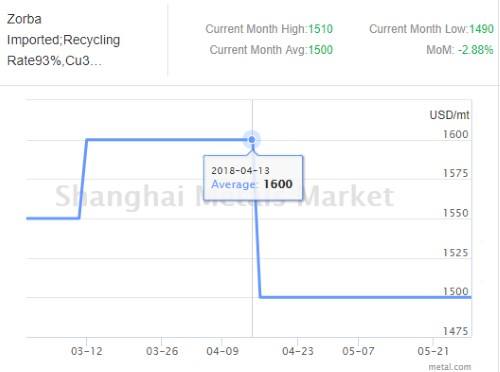Click the Imported;Recycling description text
This screenshot has height=372, width=500.
point(63,40)
